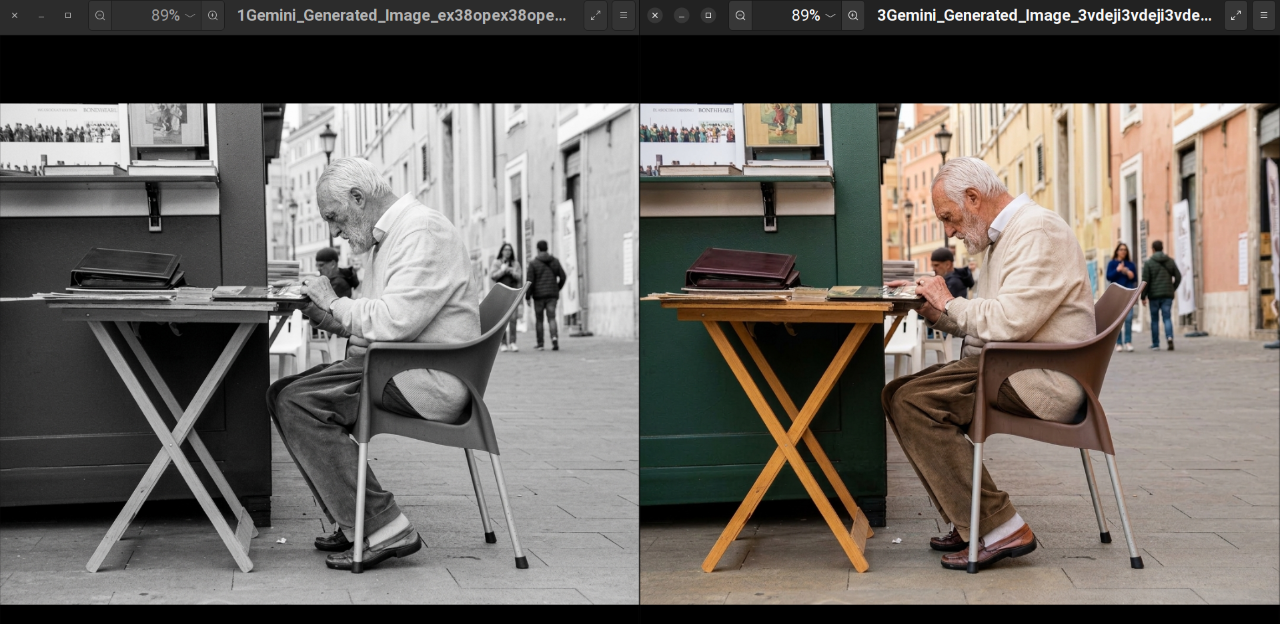This screenshot has width=1280, height=624.
Task: Open hamburger menu of the grayscale image window
Action: (x=624, y=16)
